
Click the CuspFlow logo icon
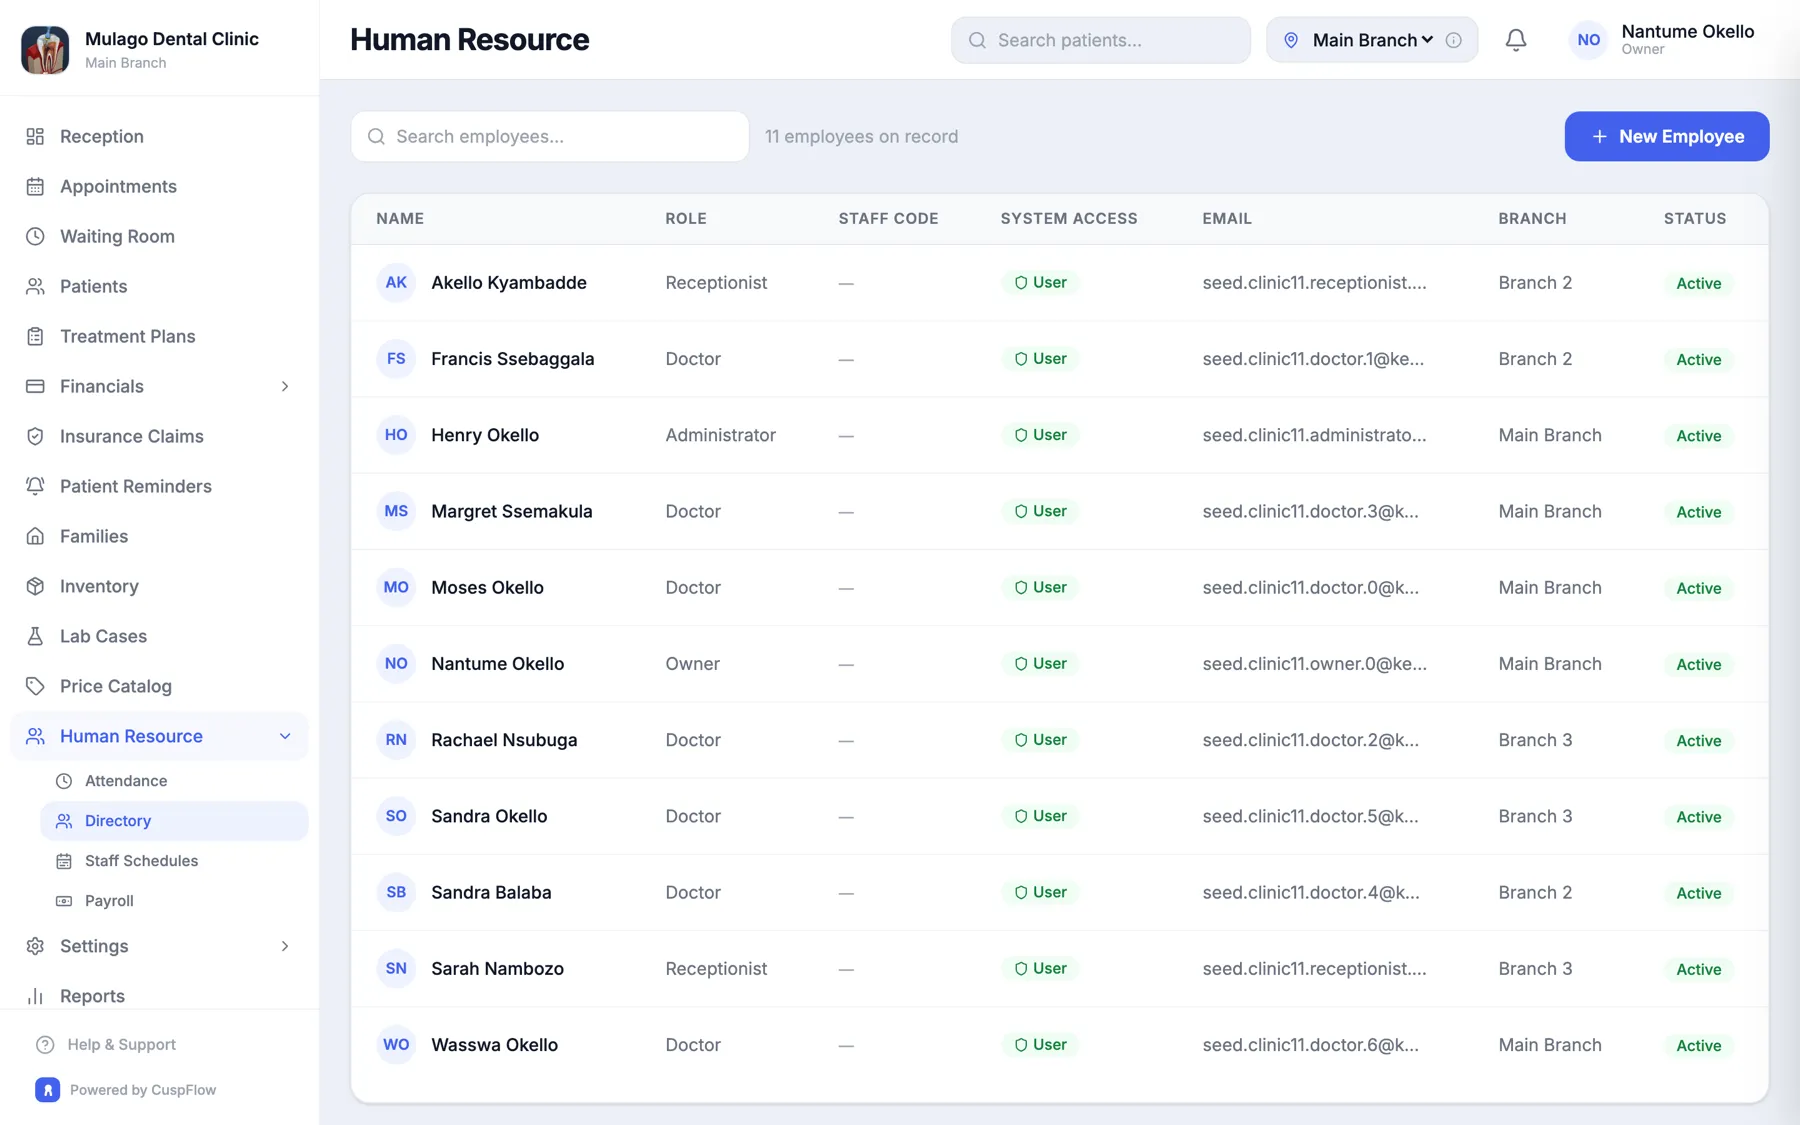pos(47,1090)
